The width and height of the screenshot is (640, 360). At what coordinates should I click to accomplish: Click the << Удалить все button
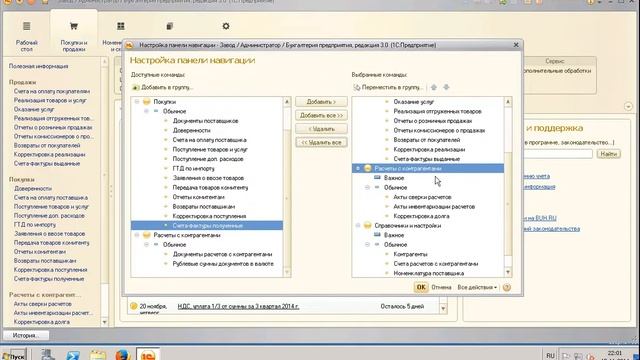(x=321, y=142)
